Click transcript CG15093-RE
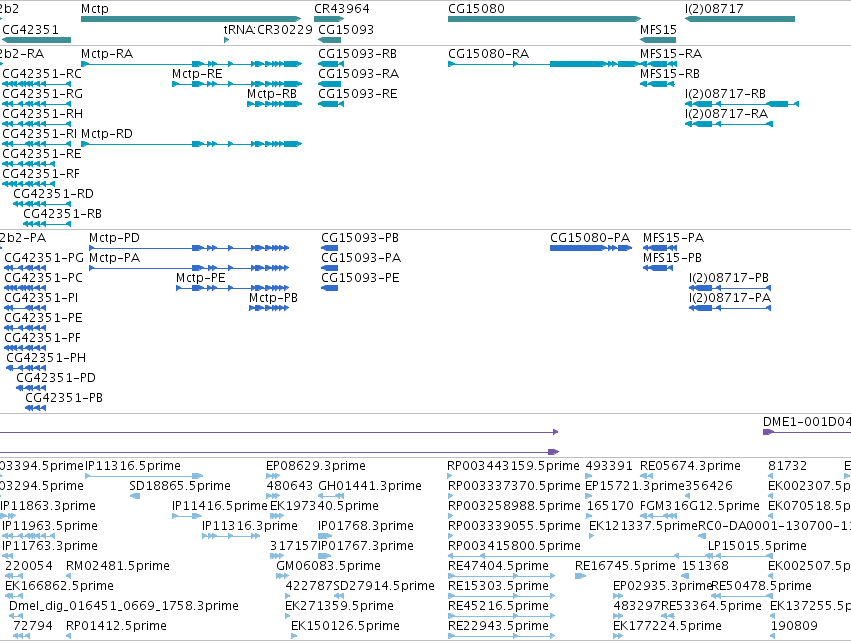This screenshot has width=851, height=641. [358, 94]
